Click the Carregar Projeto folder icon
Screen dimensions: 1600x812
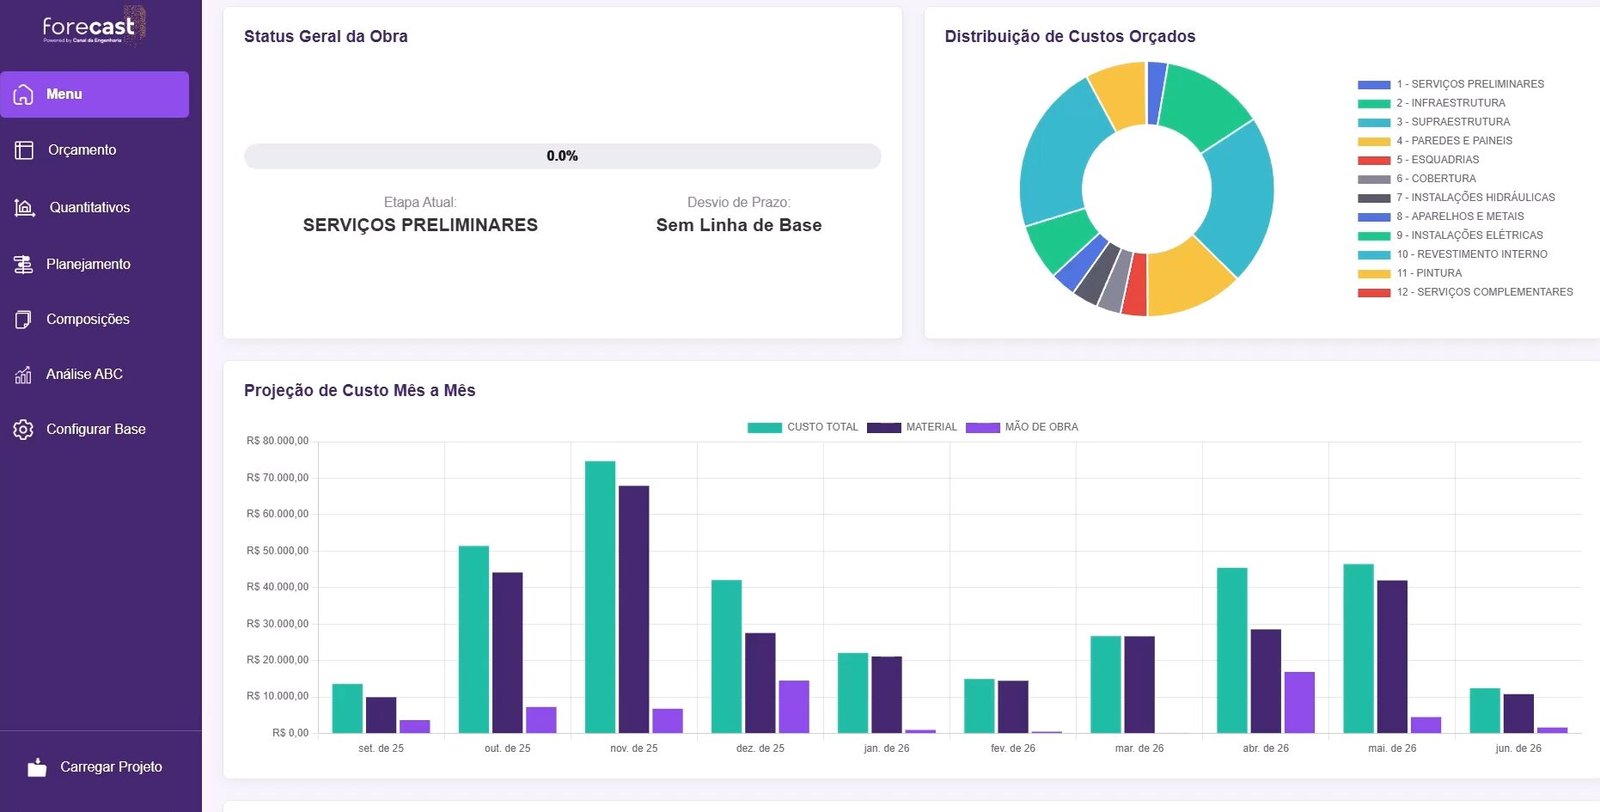tap(37, 767)
